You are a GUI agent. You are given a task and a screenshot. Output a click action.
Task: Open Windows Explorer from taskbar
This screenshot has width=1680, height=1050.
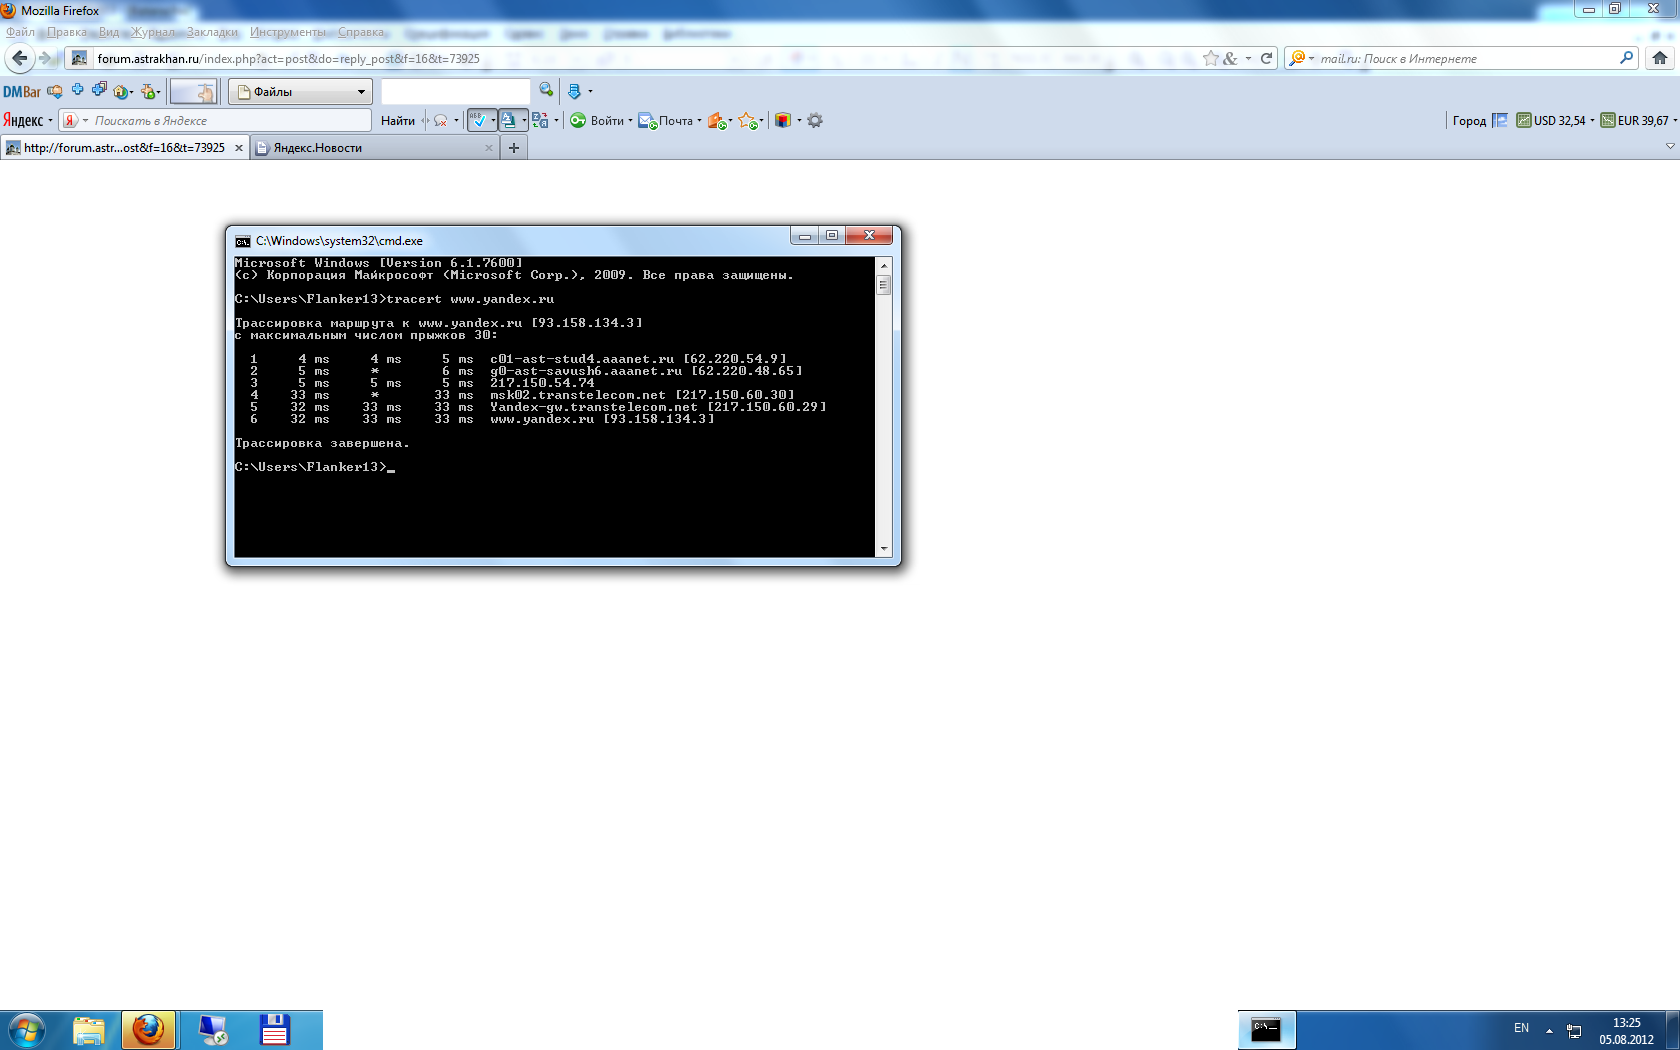(89, 1030)
